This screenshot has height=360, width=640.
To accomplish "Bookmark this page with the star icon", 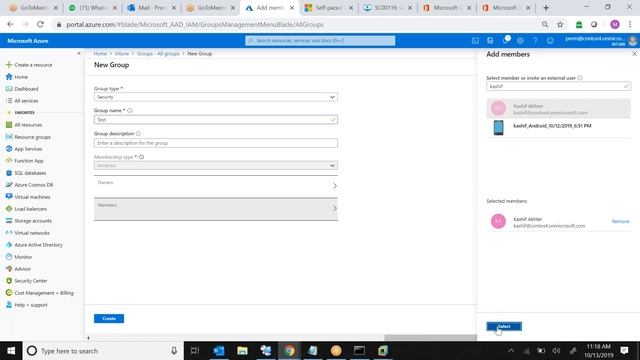I will tap(560, 24).
